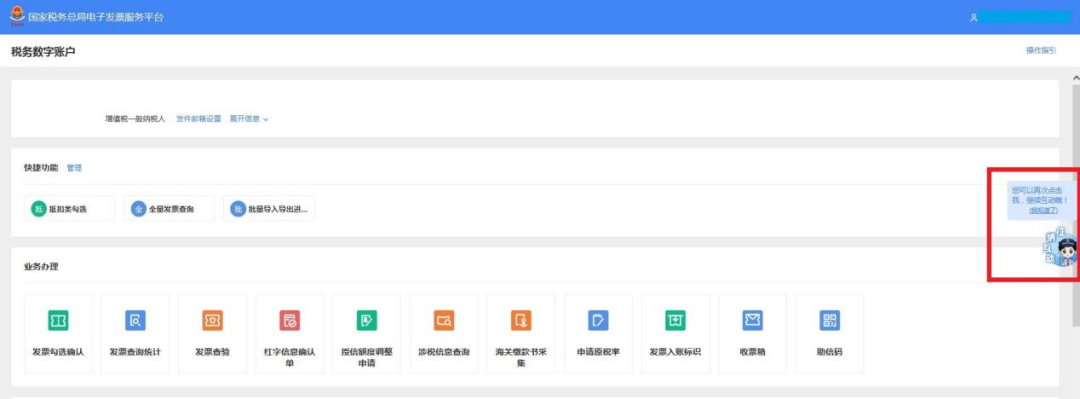This screenshot has height=399, width=1080.
Task: Dismiss tip with 我知道了 link
Action: pyautogui.click(x=1043, y=210)
